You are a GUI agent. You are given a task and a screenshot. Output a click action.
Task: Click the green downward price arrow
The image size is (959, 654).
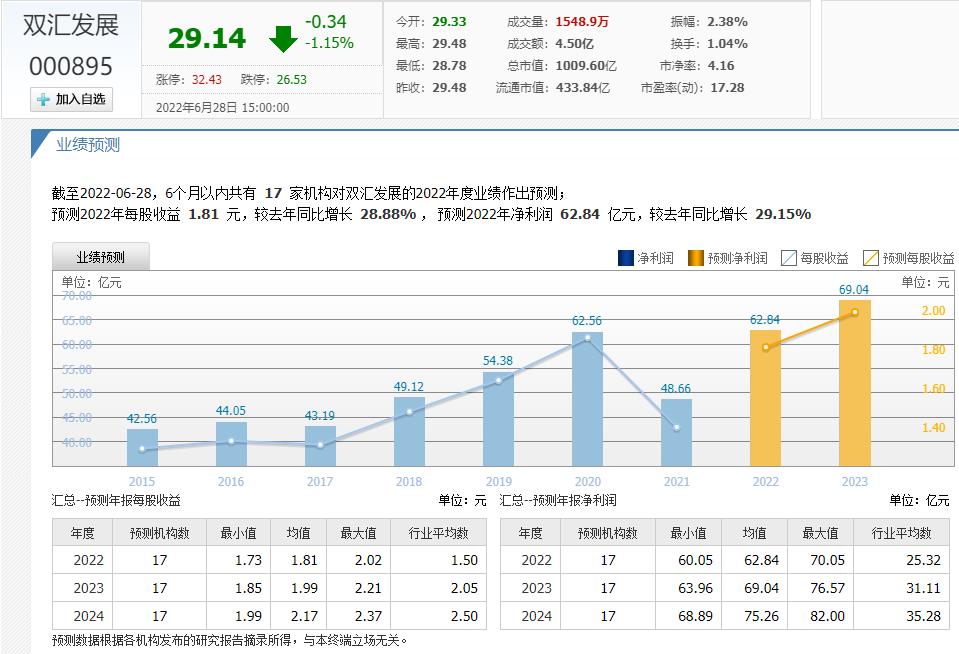click(x=283, y=39)
